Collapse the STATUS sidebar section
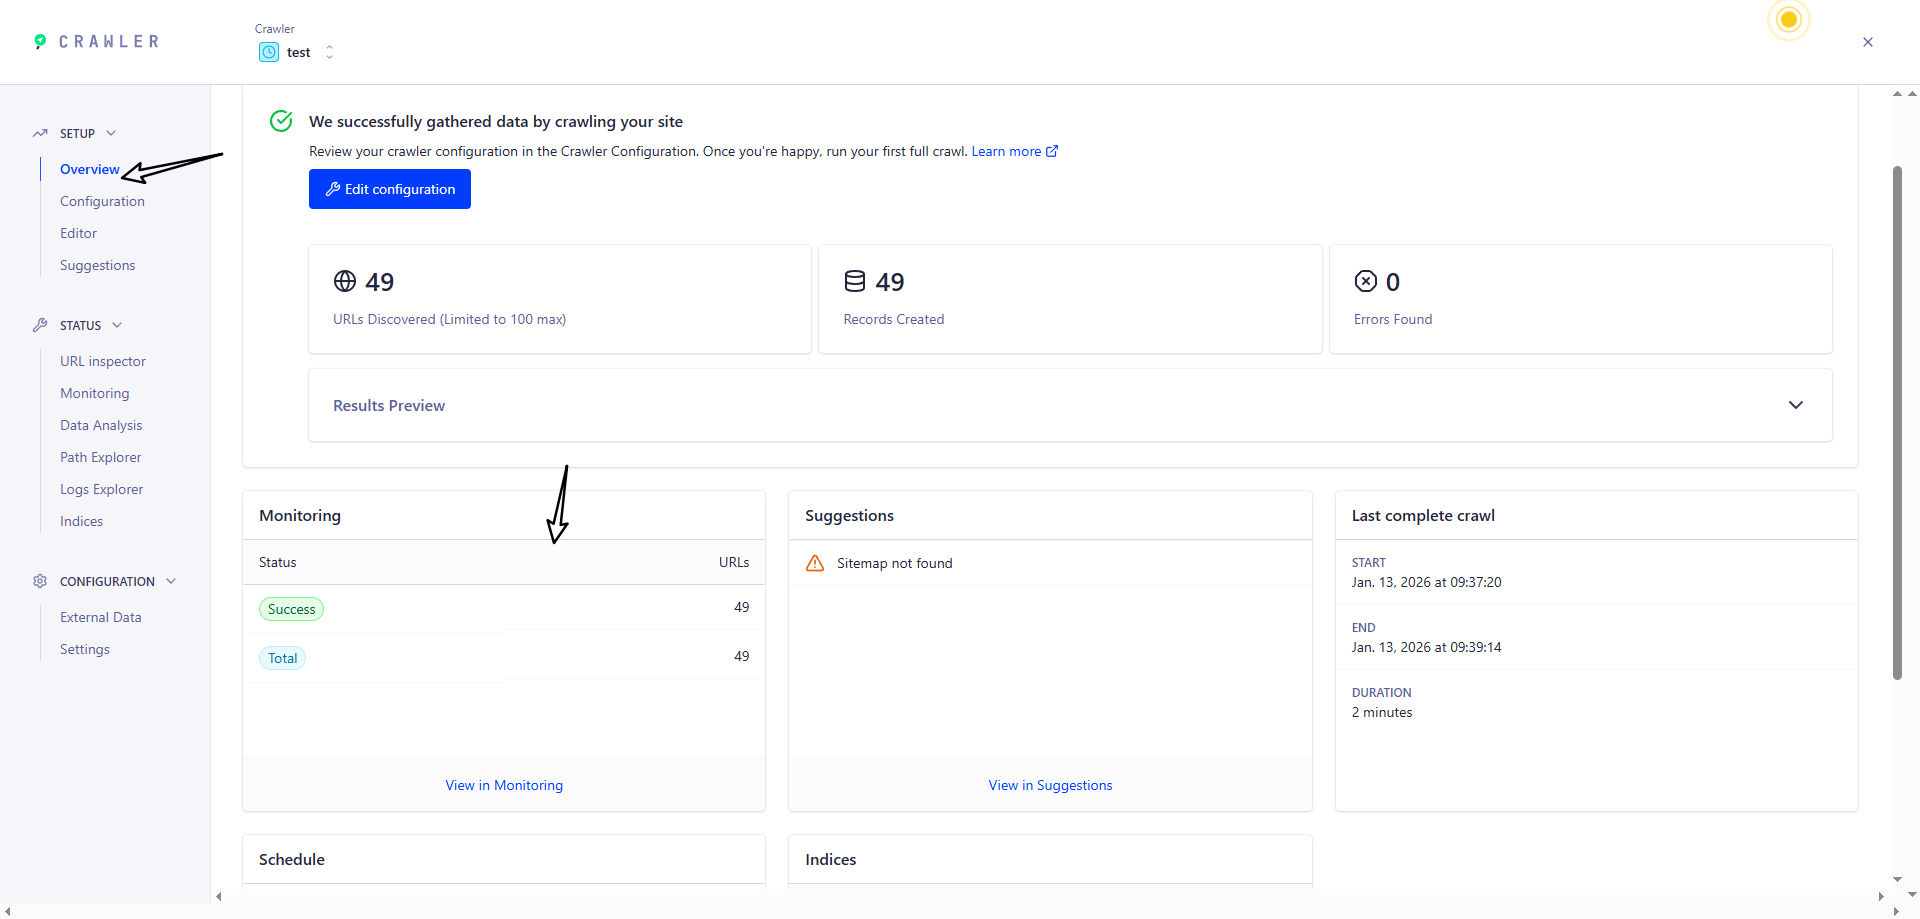Viewport: 1920px width, 919px height. pos(117,325)
